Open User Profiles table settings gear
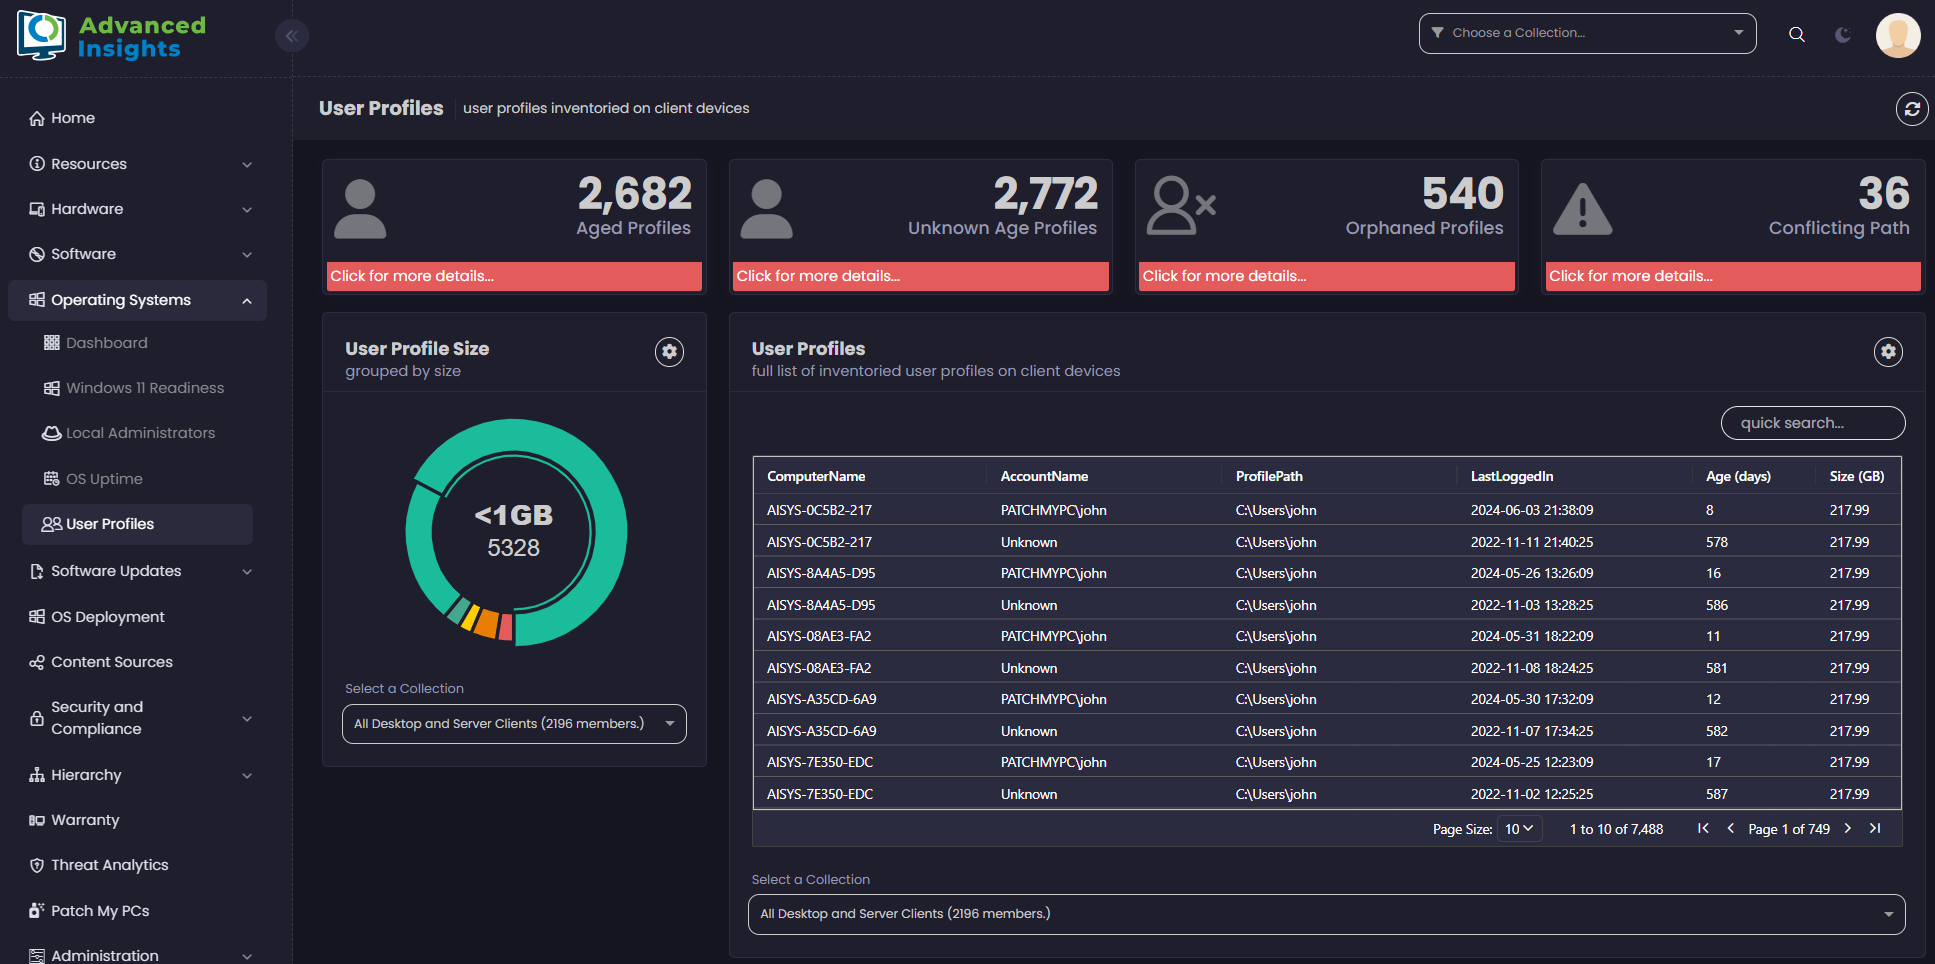 click(1887, 352)
